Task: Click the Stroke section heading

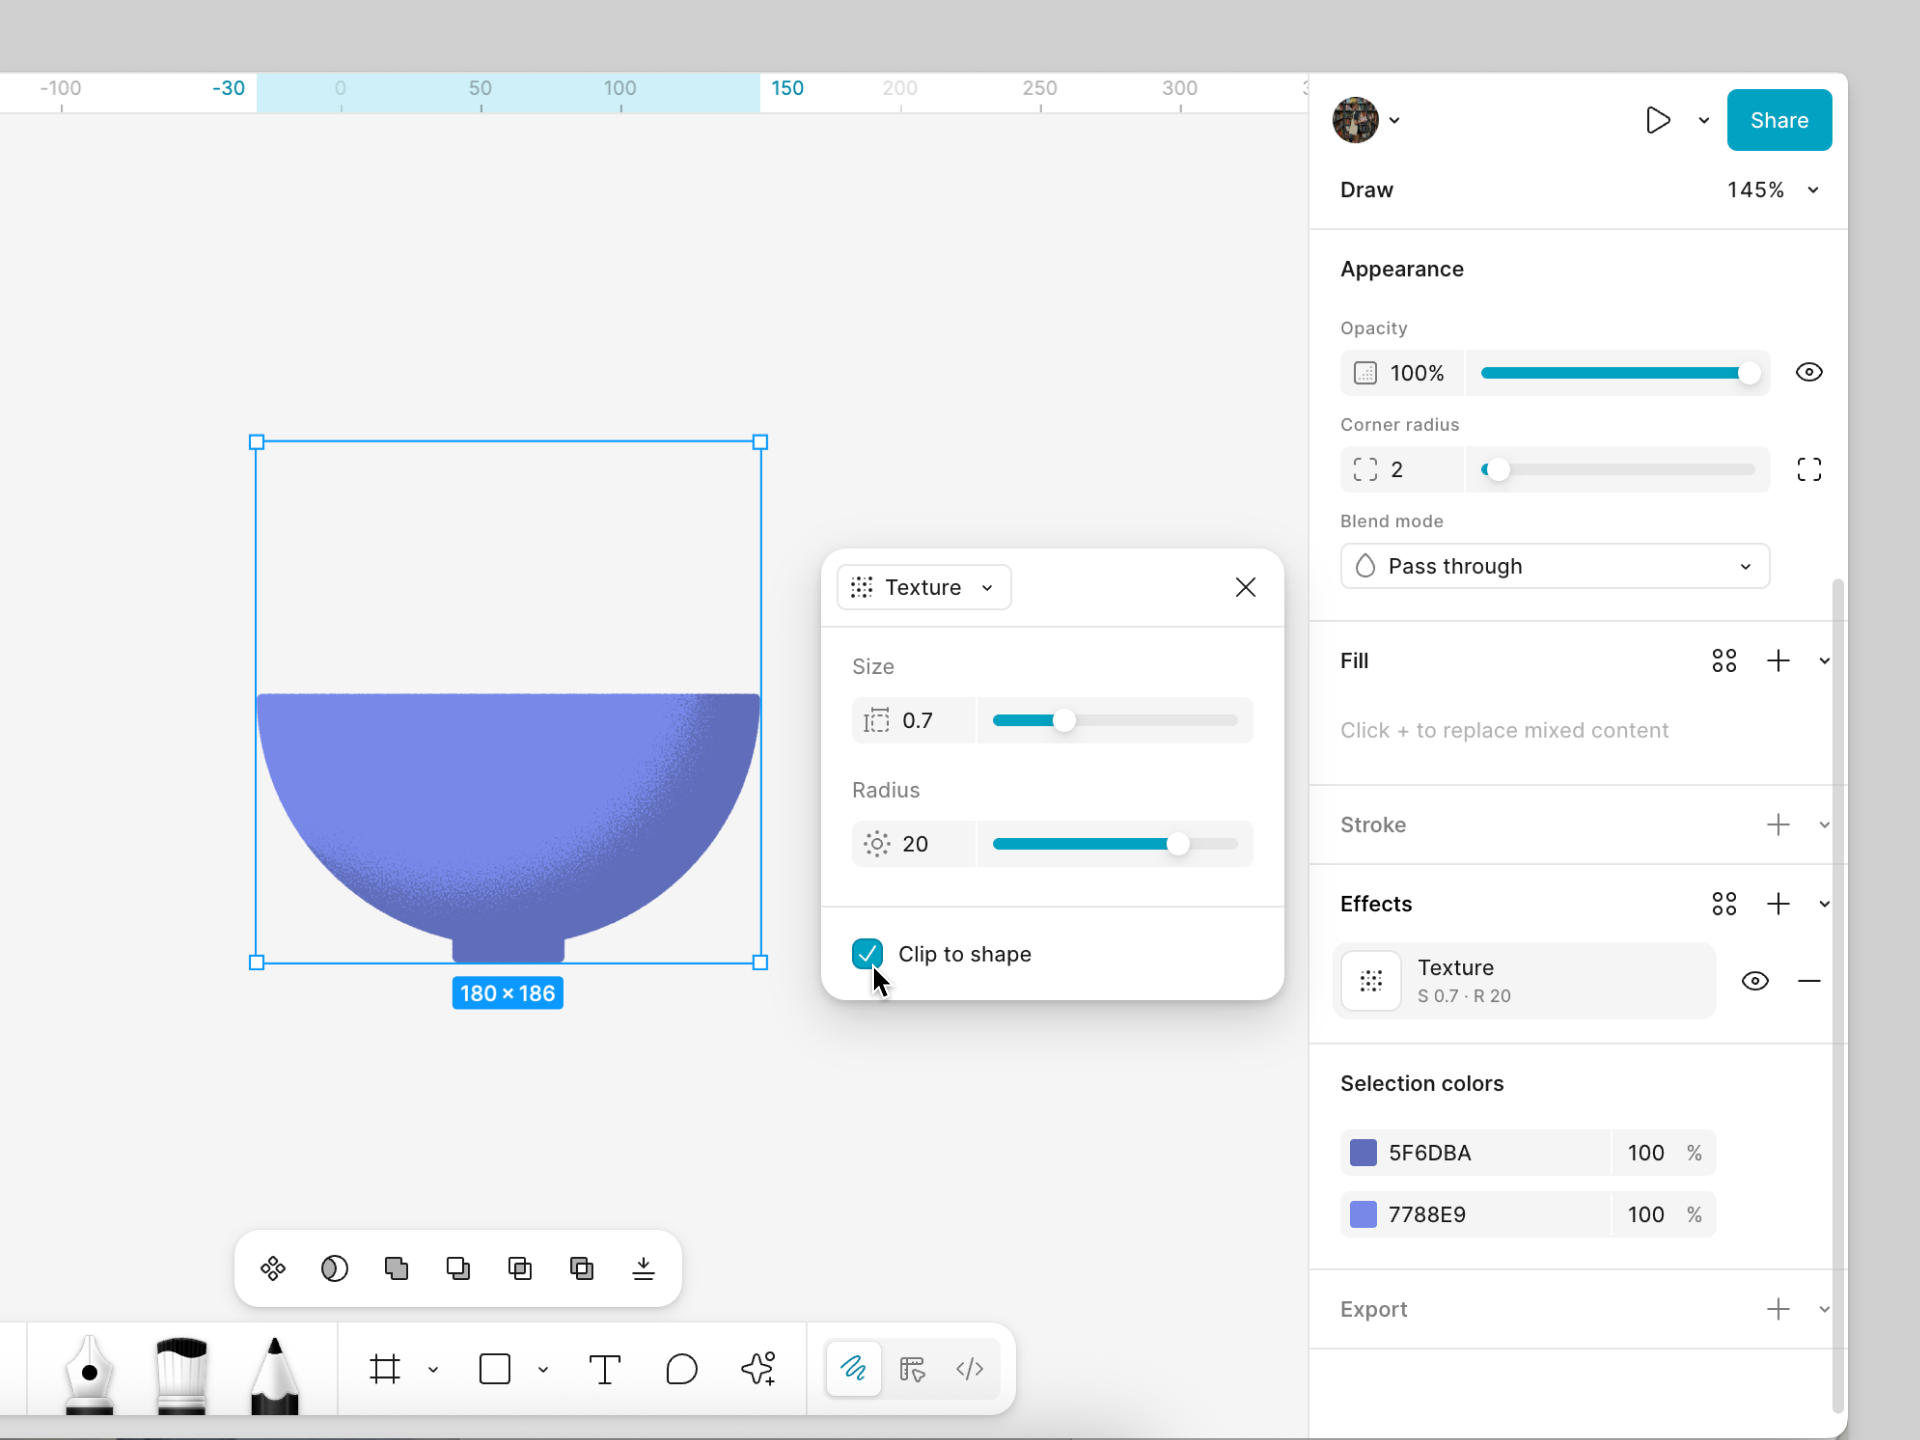Action: tap(1373, 825)
